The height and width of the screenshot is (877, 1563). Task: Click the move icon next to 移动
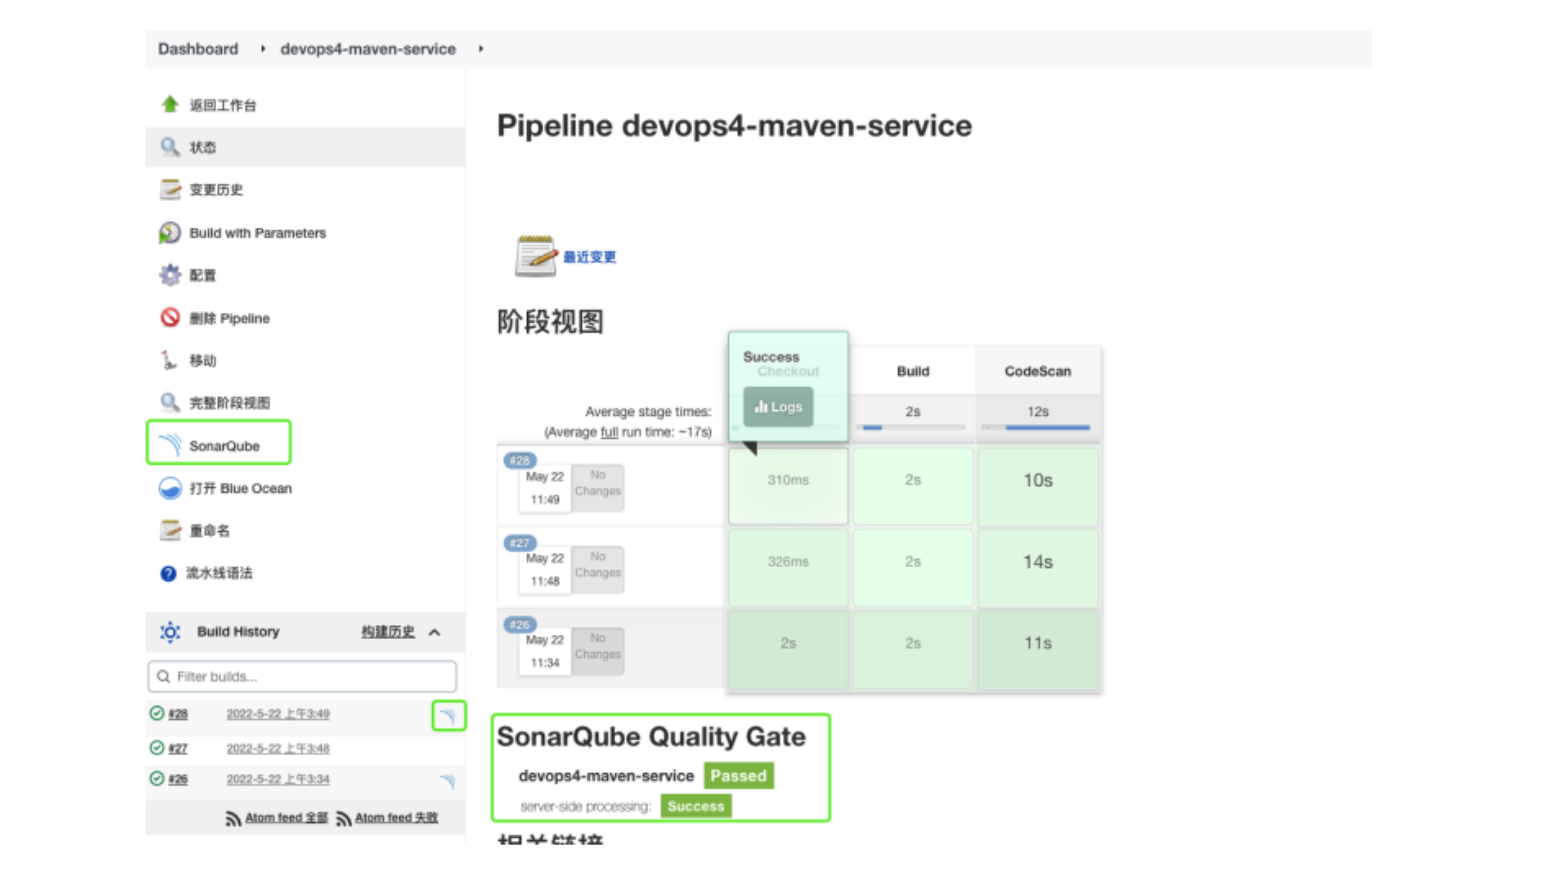[169, 360]
